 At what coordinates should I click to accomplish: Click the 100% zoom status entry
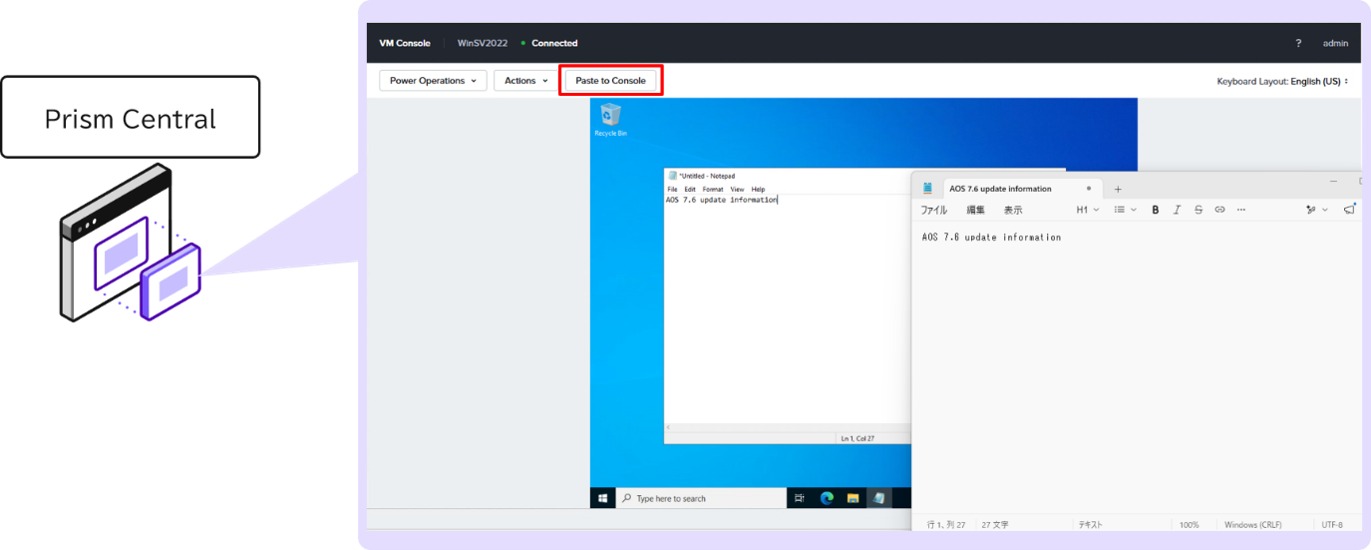tap(1189, 524)
